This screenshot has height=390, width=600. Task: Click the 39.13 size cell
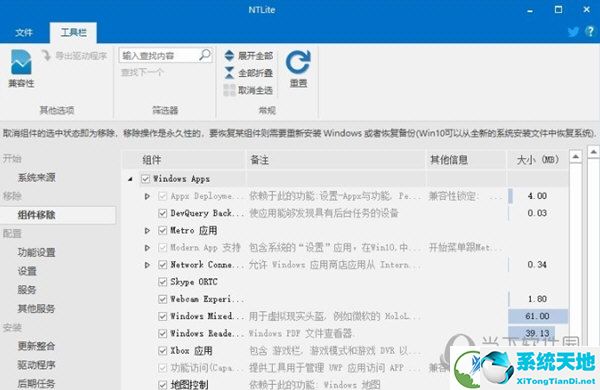538,333
